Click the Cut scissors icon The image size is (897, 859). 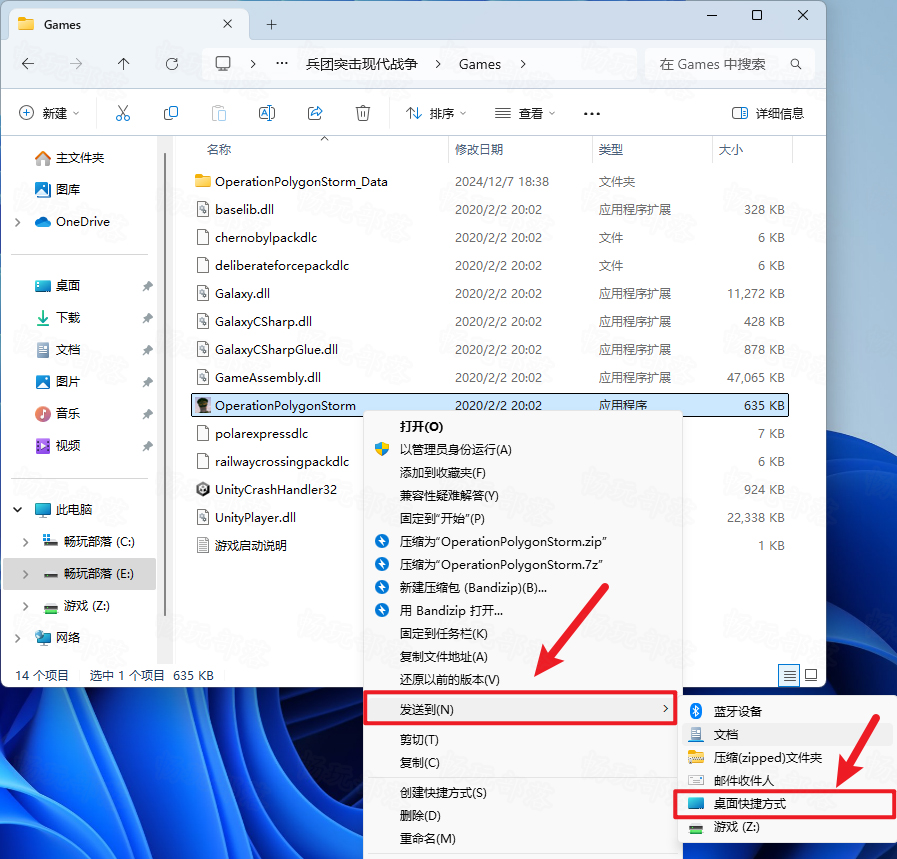click(122, 113)
